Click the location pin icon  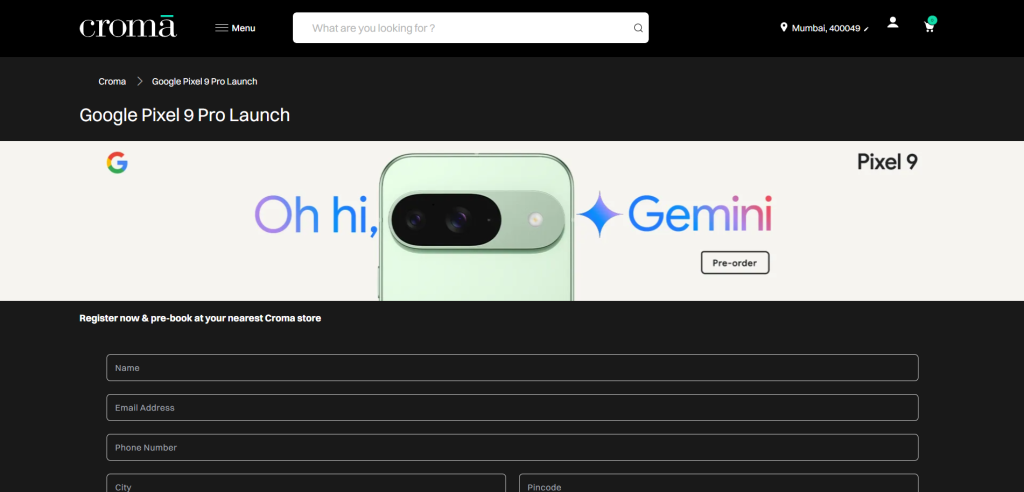[784, 28]
